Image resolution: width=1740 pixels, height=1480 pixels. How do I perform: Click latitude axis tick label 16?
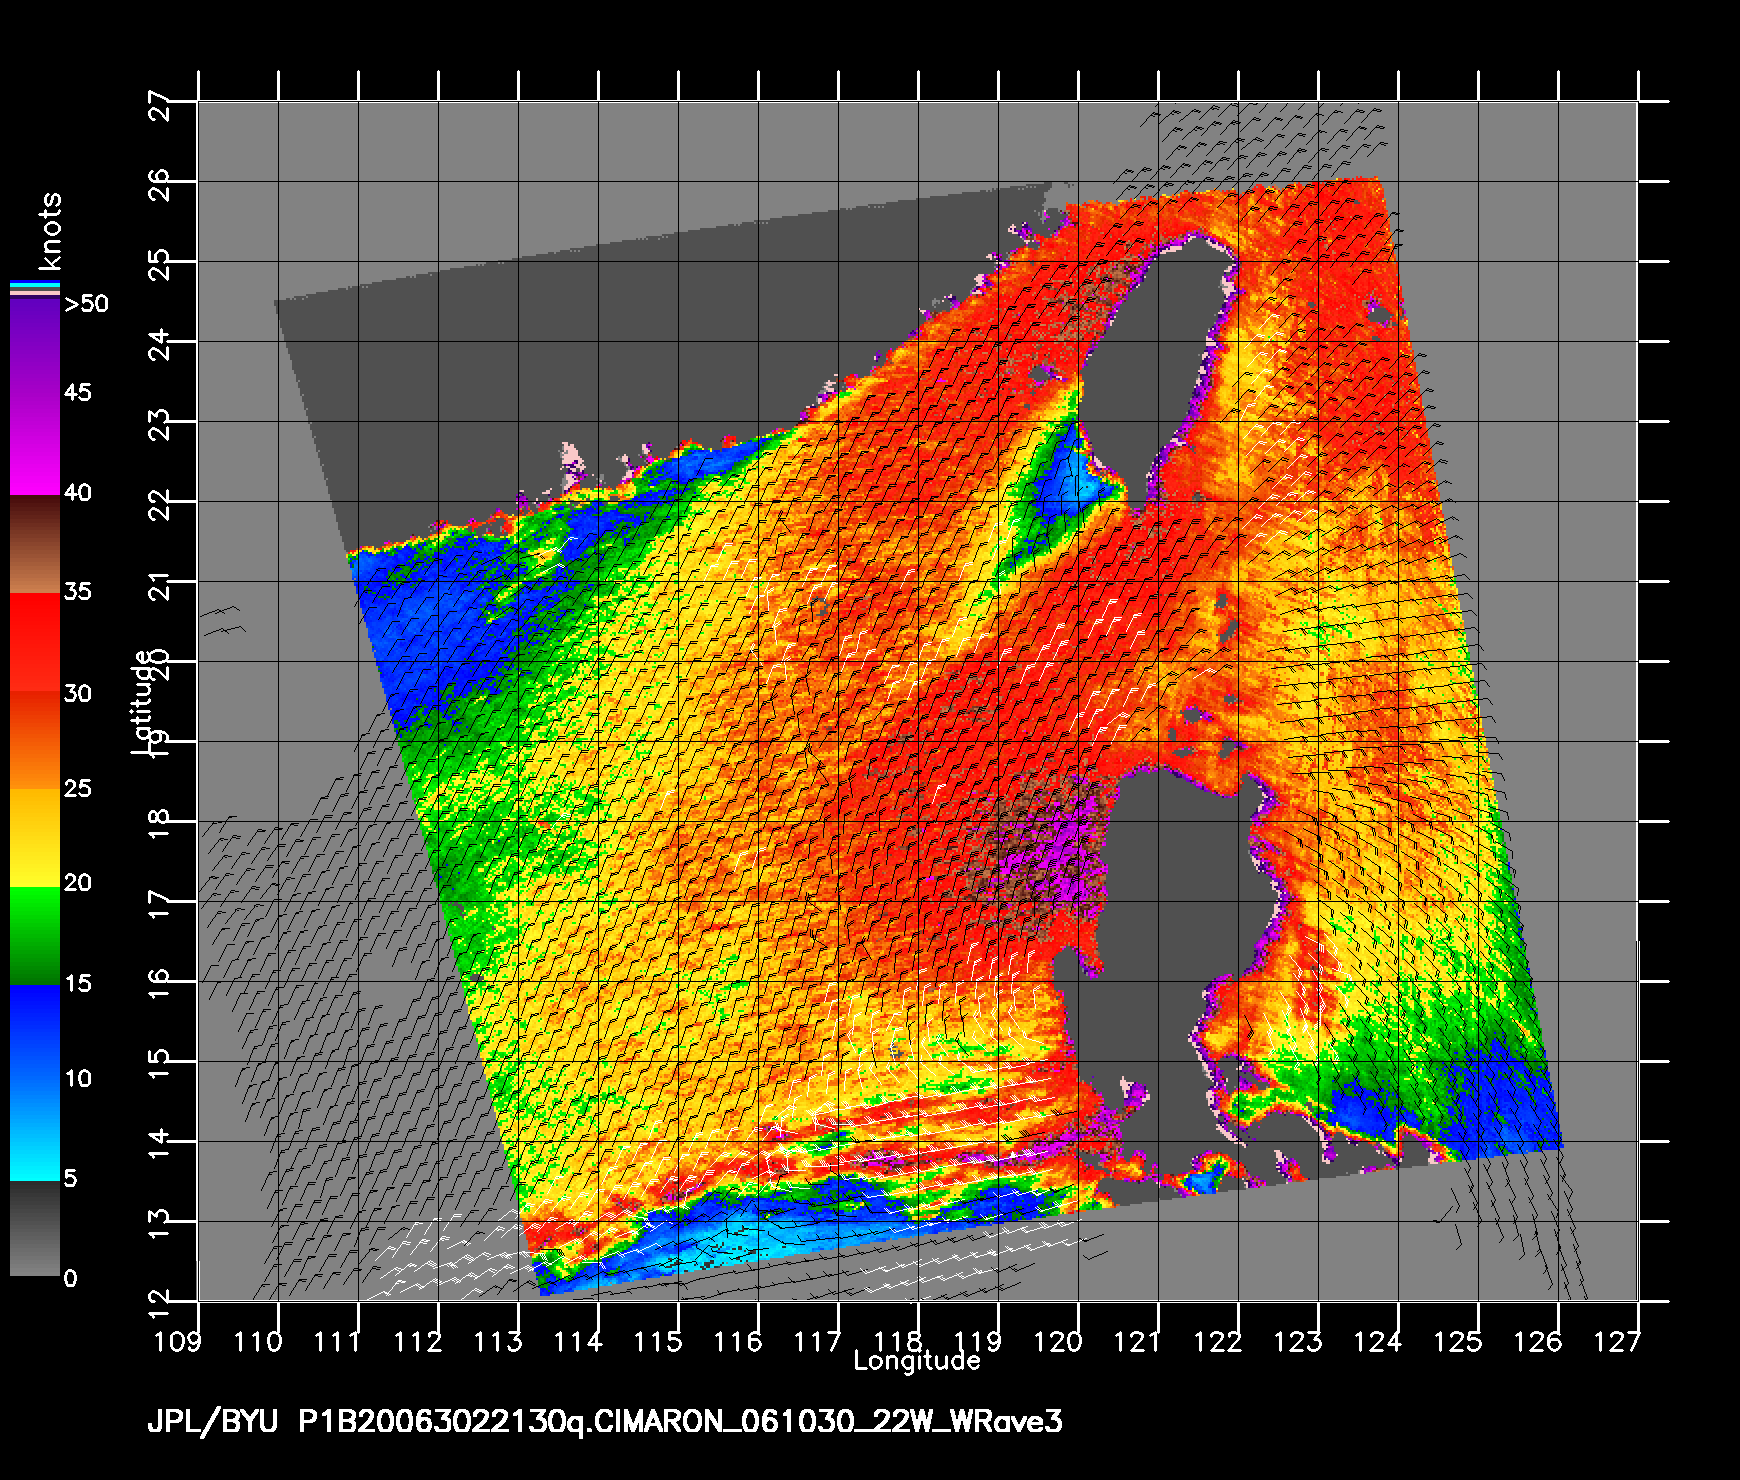pos(160,986)
